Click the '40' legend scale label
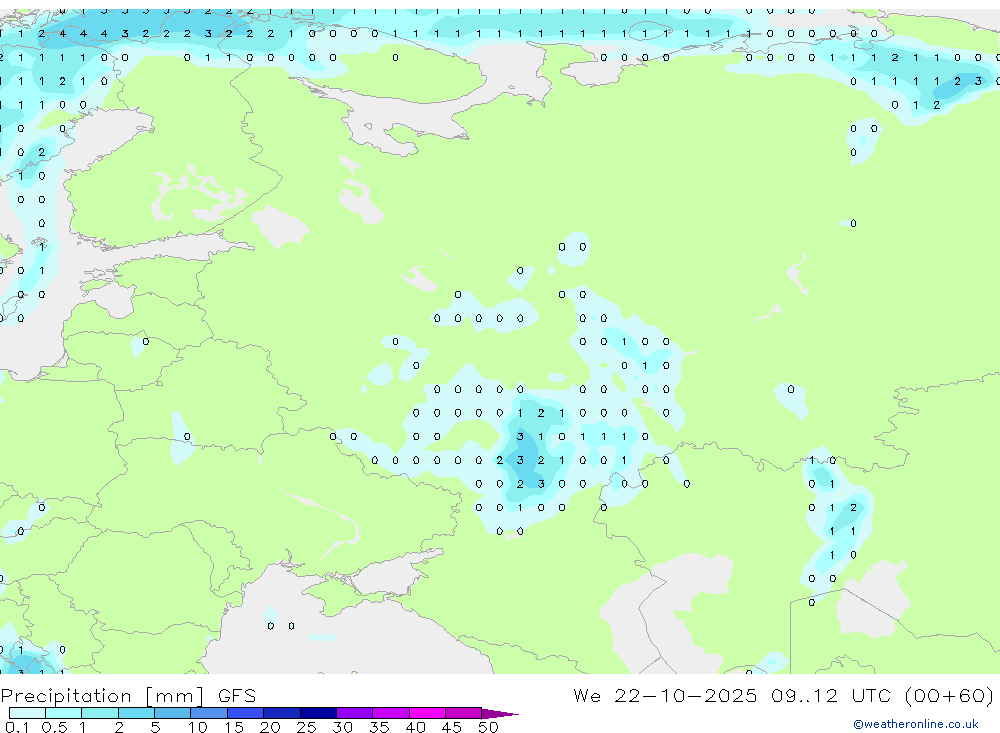This screenshot has height=733, width=1000. pyautogui.click(x=415, y=727)
